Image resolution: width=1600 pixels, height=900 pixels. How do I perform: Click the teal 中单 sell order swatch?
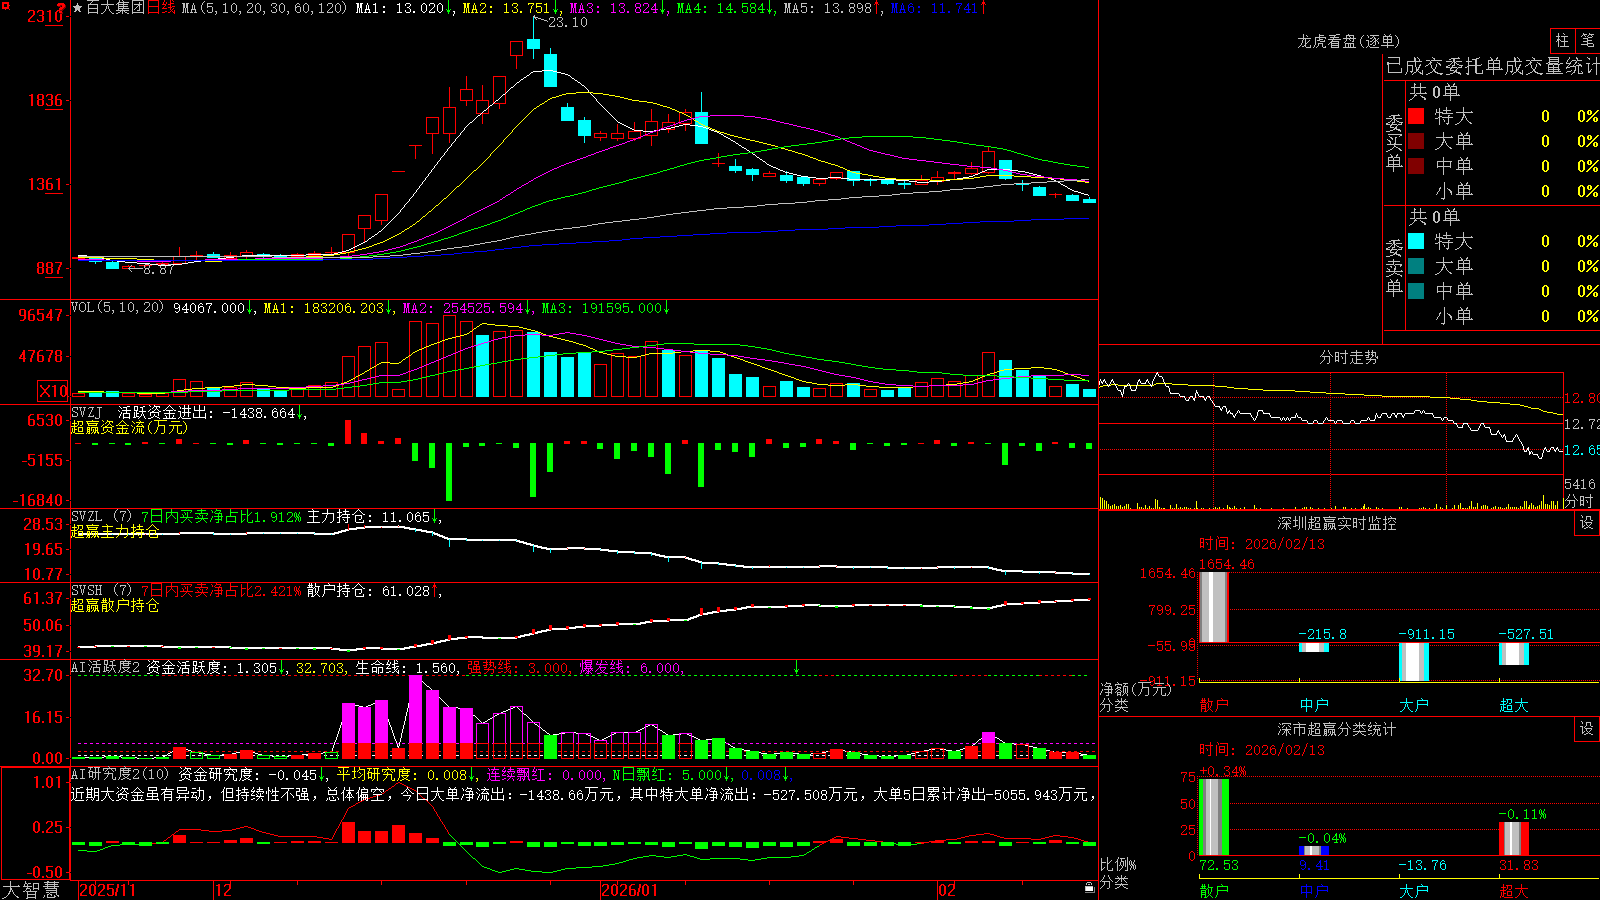pyautogui.click(x=1416, y=291)
